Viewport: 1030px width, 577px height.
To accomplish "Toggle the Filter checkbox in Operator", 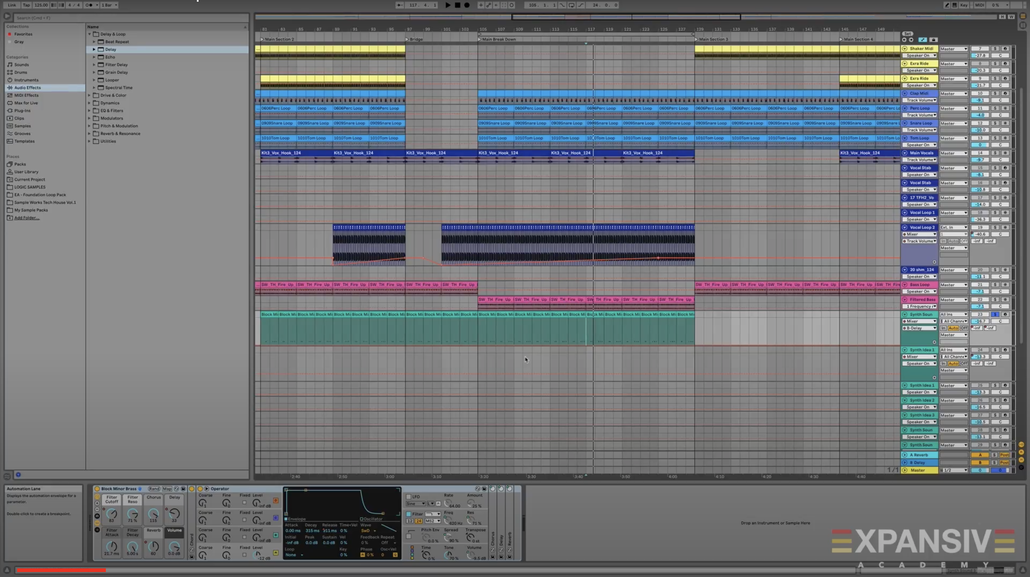I will (409, 514).
